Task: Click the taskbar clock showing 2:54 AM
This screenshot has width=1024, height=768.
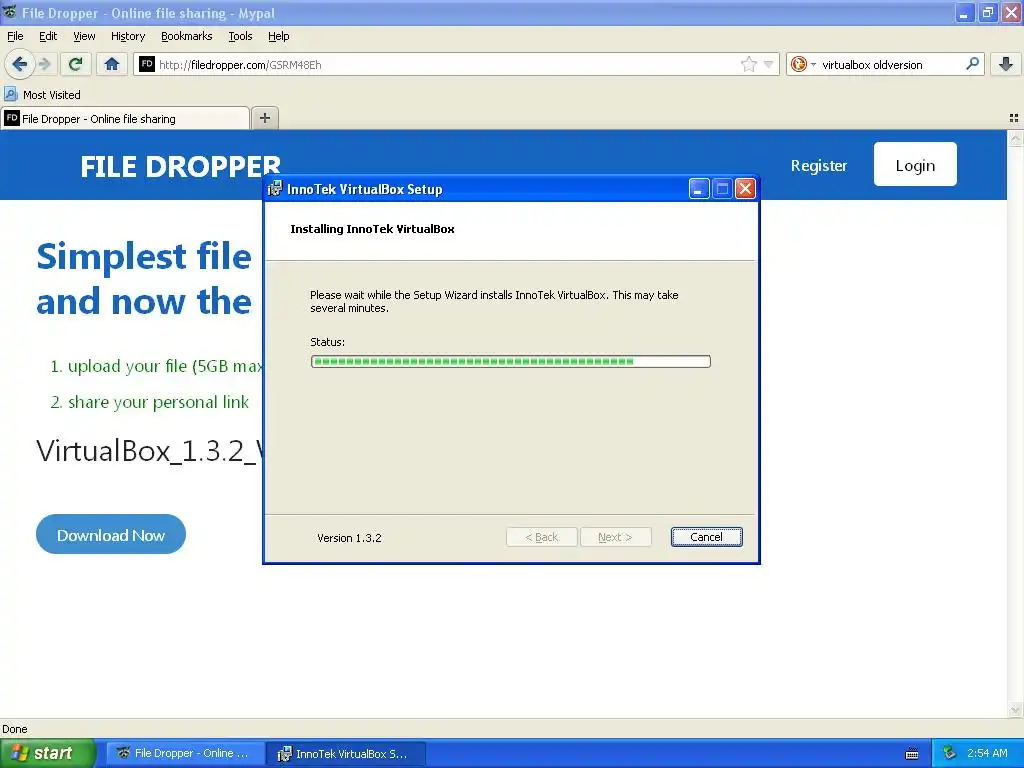Action: click(987, 753)
